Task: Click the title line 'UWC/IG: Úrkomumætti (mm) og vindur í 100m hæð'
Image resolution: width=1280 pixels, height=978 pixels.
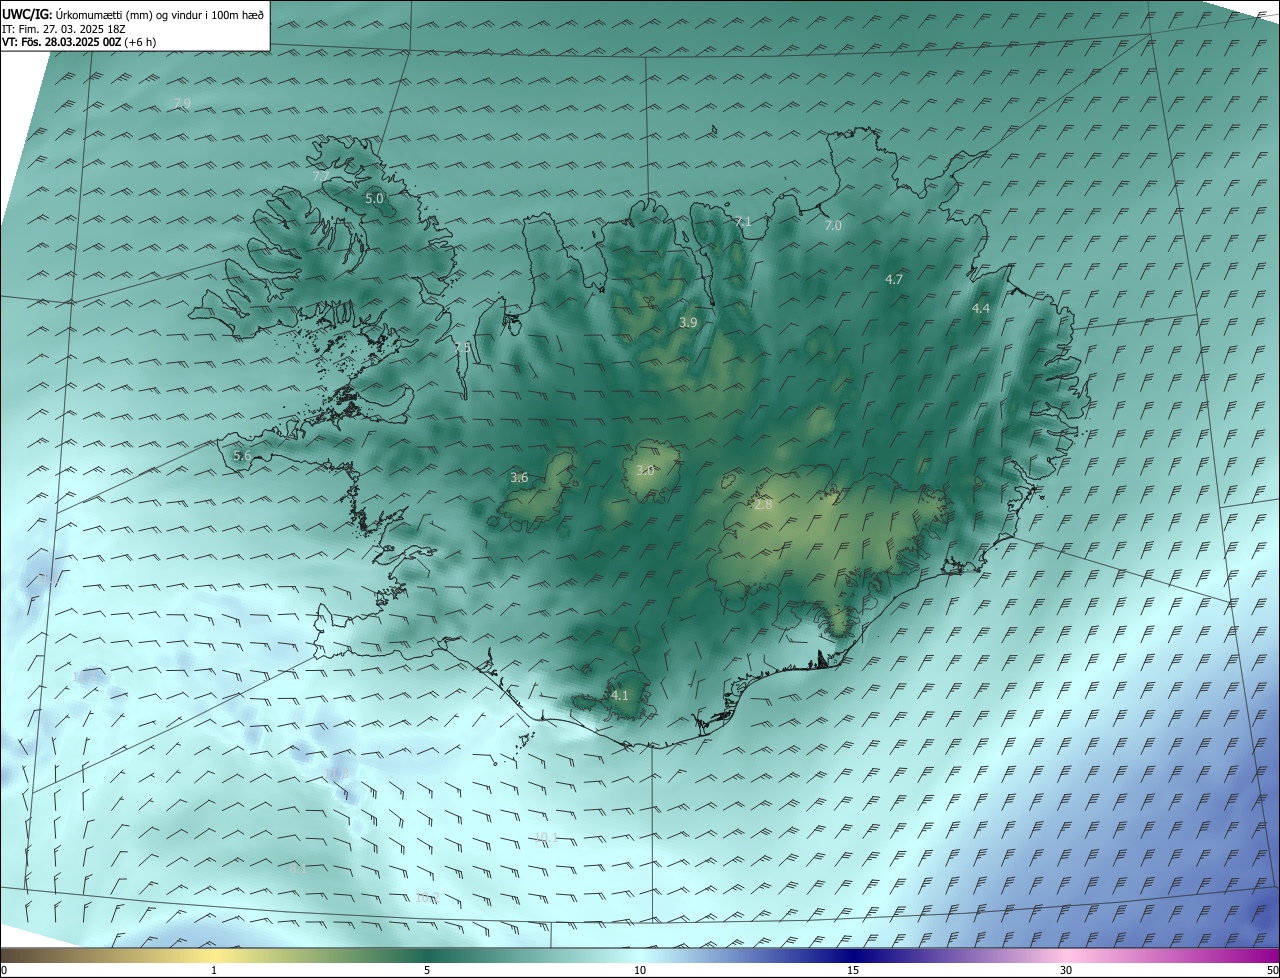Action: 132,14
